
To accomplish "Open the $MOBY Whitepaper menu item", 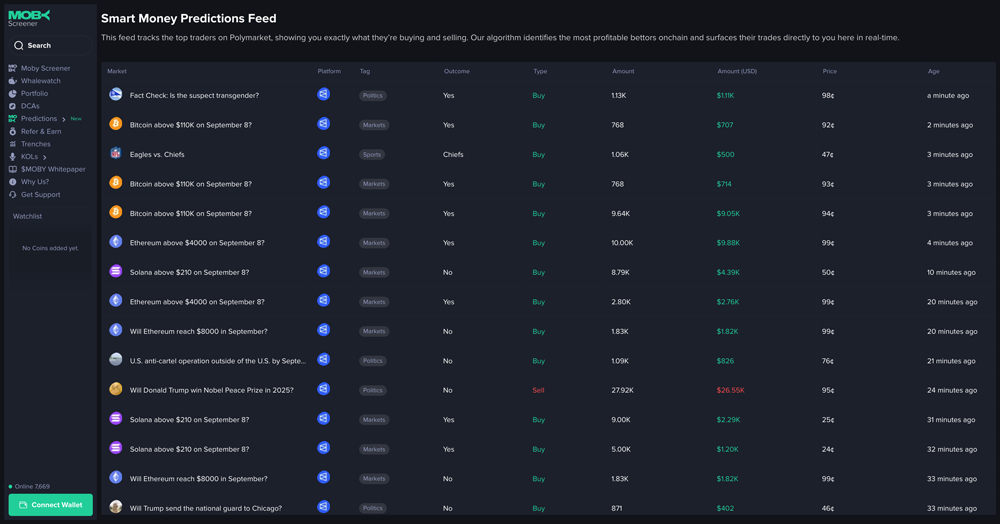I will pos(53,169).
